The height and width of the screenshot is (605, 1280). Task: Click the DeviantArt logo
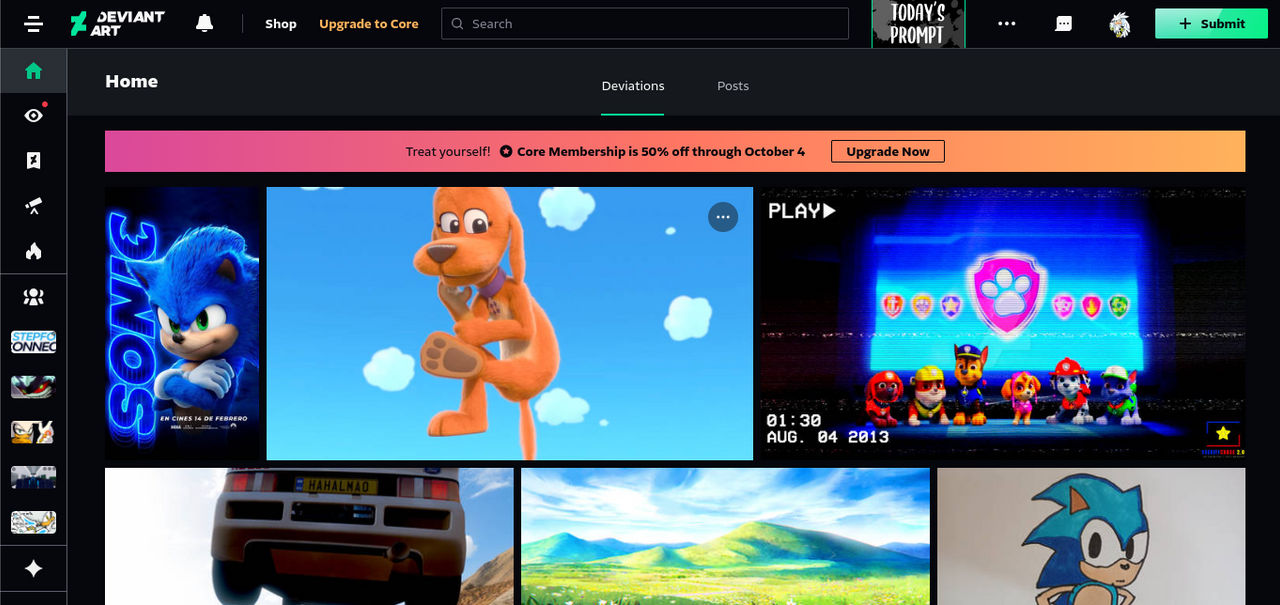coord(117,24)
